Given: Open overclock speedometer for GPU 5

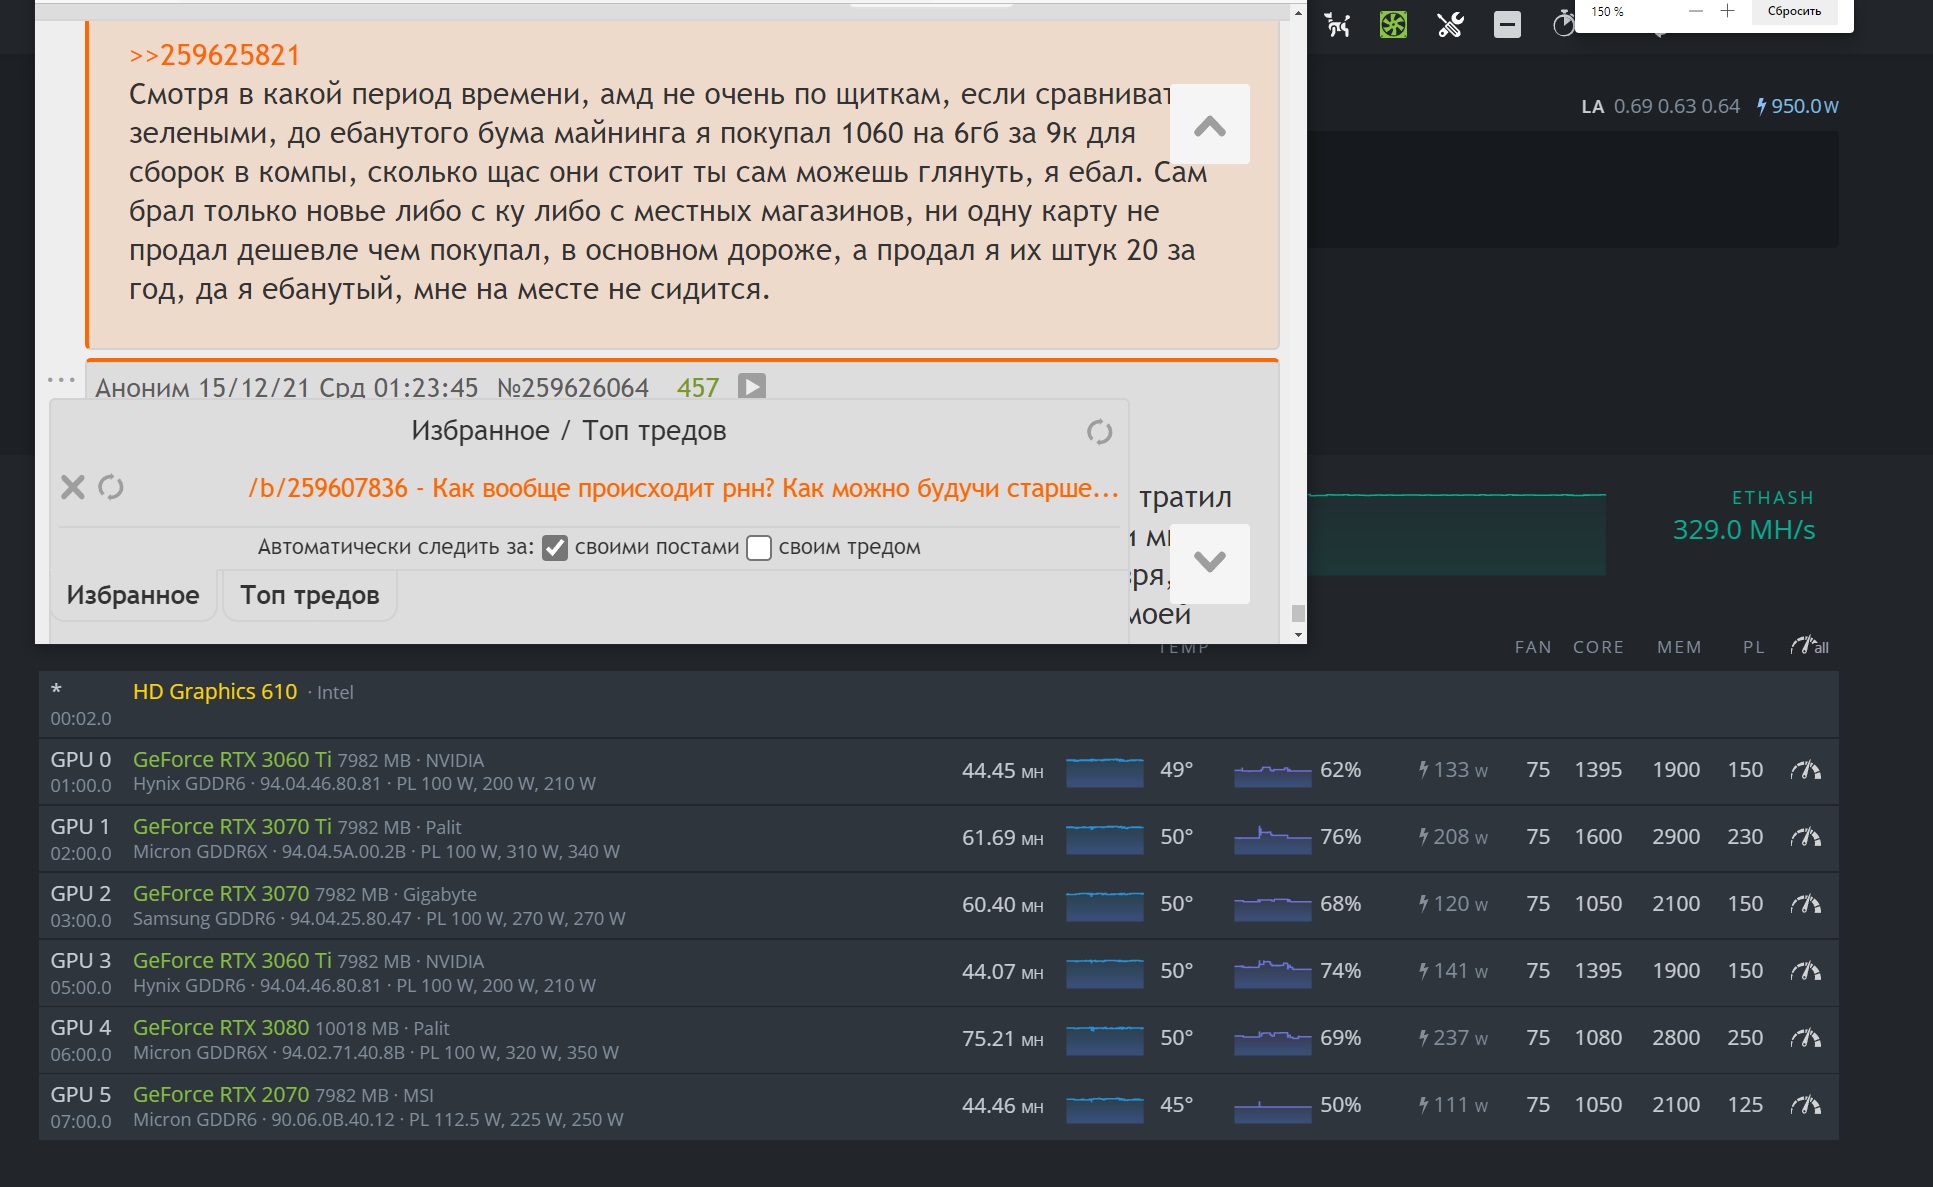Looking at the screenshot, I should pyautogui.click(x=1805, y=1105).
